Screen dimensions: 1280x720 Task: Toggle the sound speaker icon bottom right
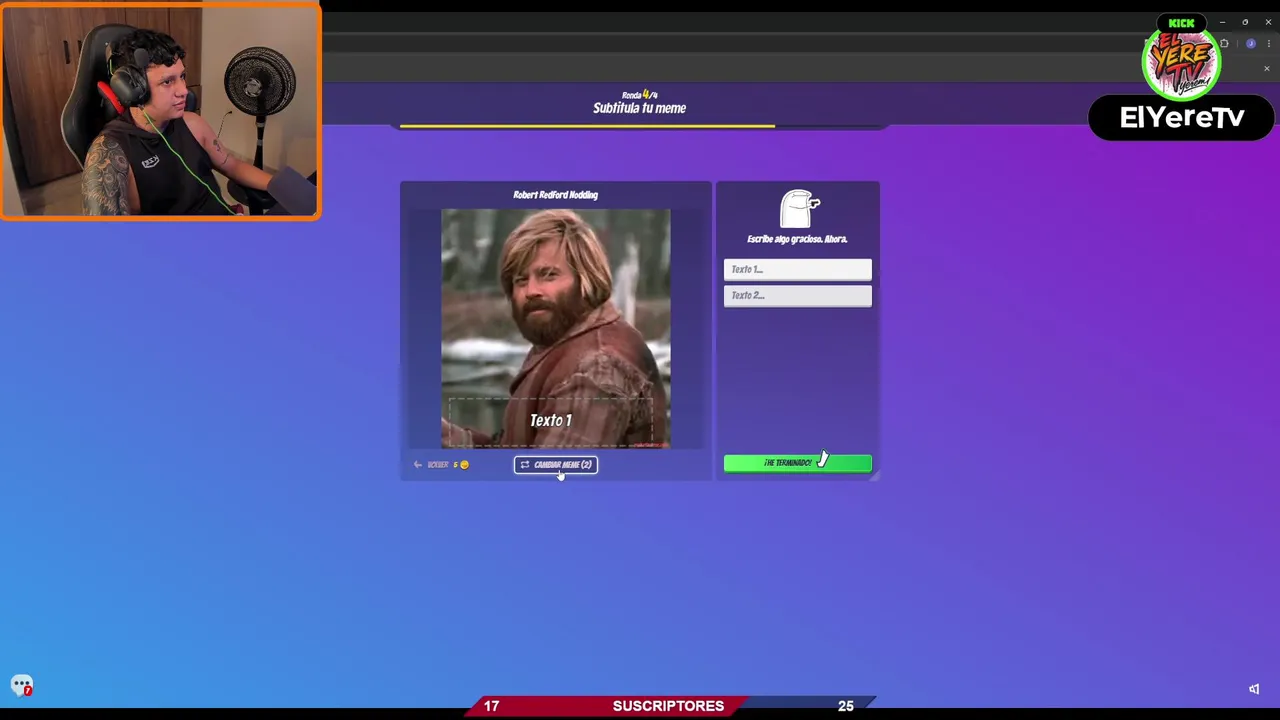[x=1254, y=689]
